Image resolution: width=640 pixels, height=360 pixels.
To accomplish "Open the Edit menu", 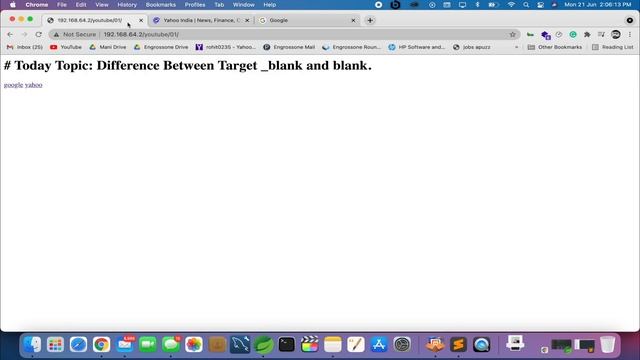I will (x=81, y=5).
